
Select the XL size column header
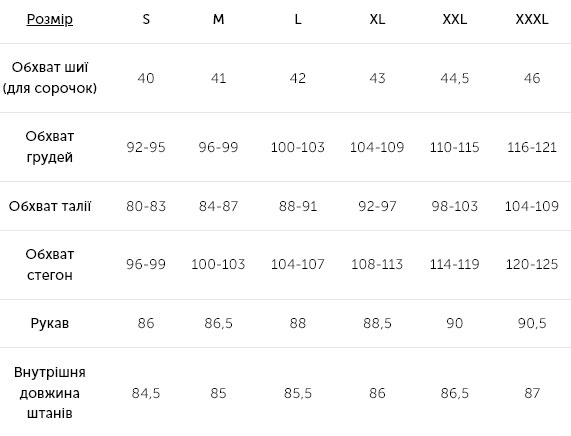click(377, 19)
